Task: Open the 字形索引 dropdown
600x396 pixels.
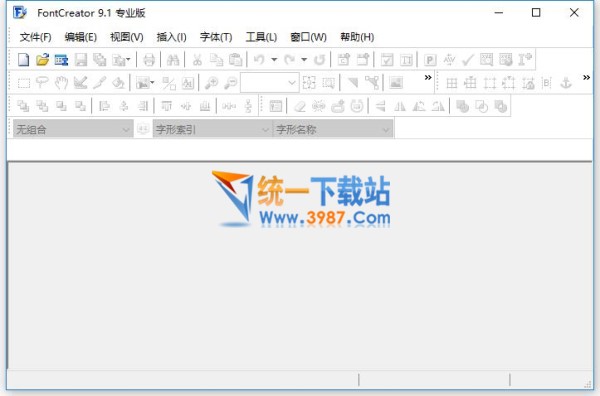Action: point(213,129)
